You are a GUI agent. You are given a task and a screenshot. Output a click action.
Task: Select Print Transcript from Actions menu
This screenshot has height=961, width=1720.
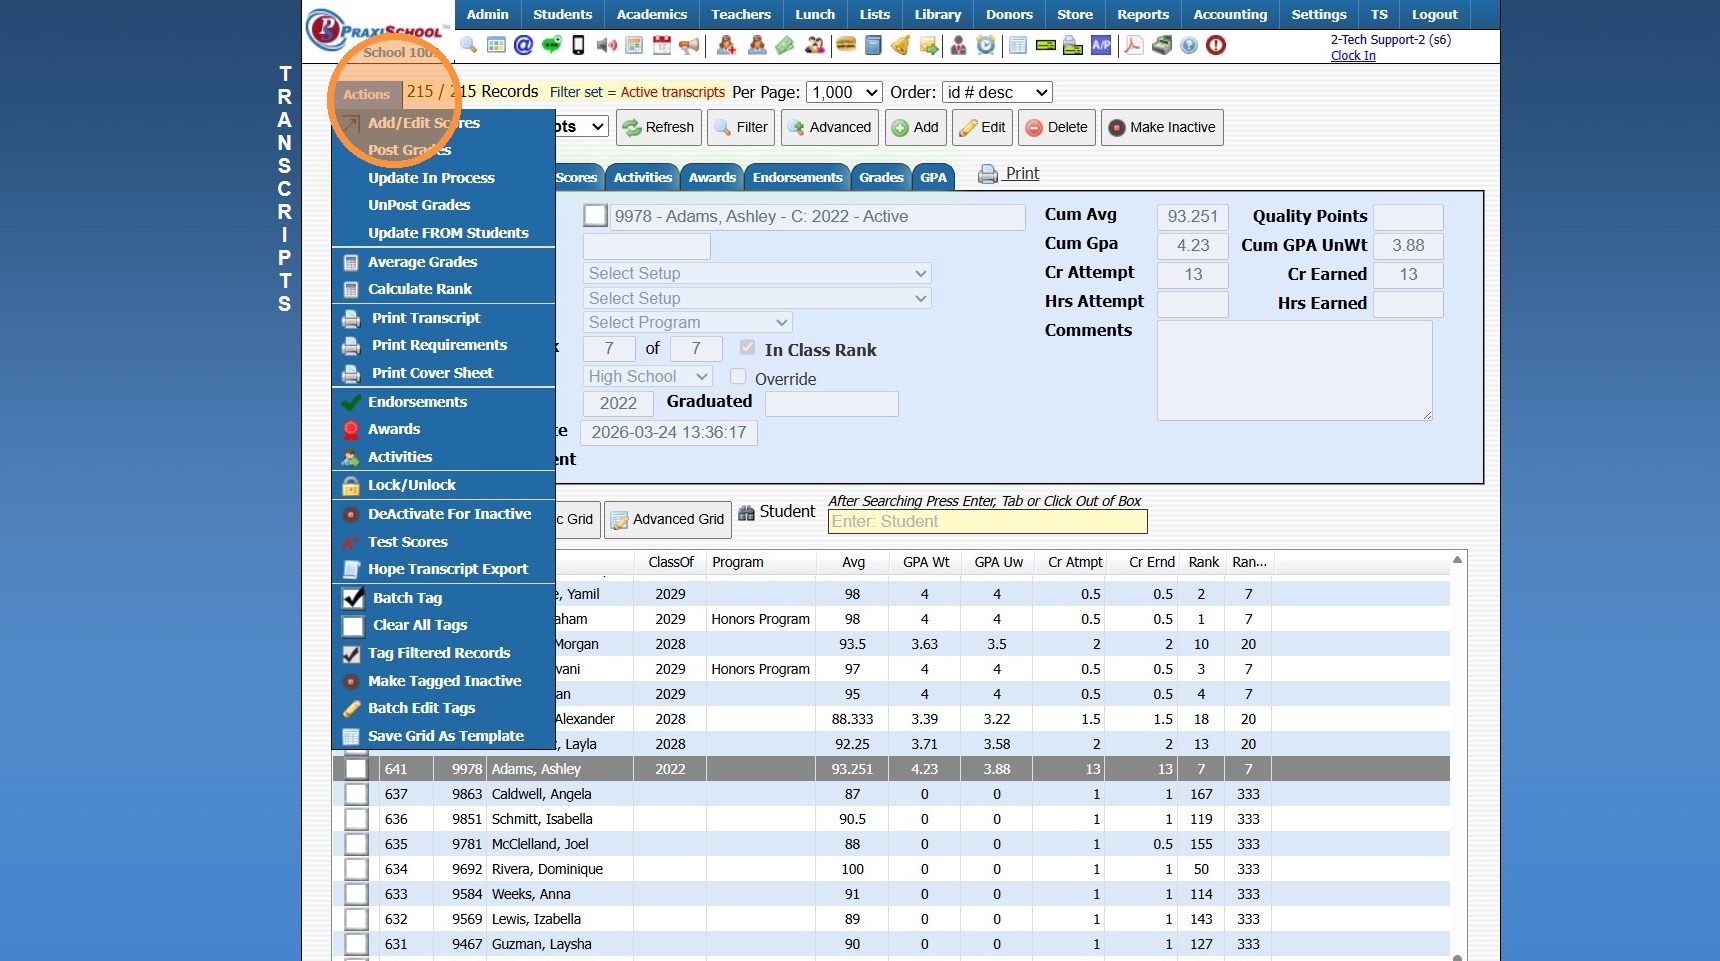tap(426, 318)
